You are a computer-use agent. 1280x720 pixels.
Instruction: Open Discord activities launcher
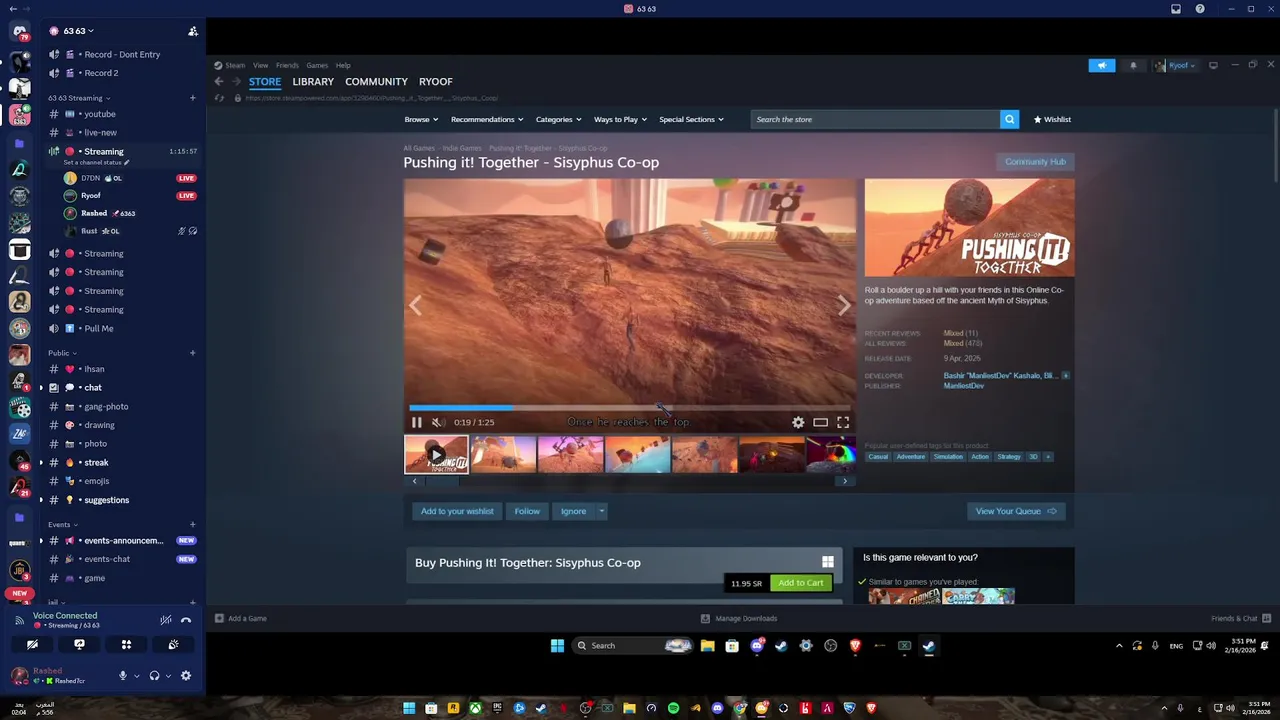(x=126, y=645)
